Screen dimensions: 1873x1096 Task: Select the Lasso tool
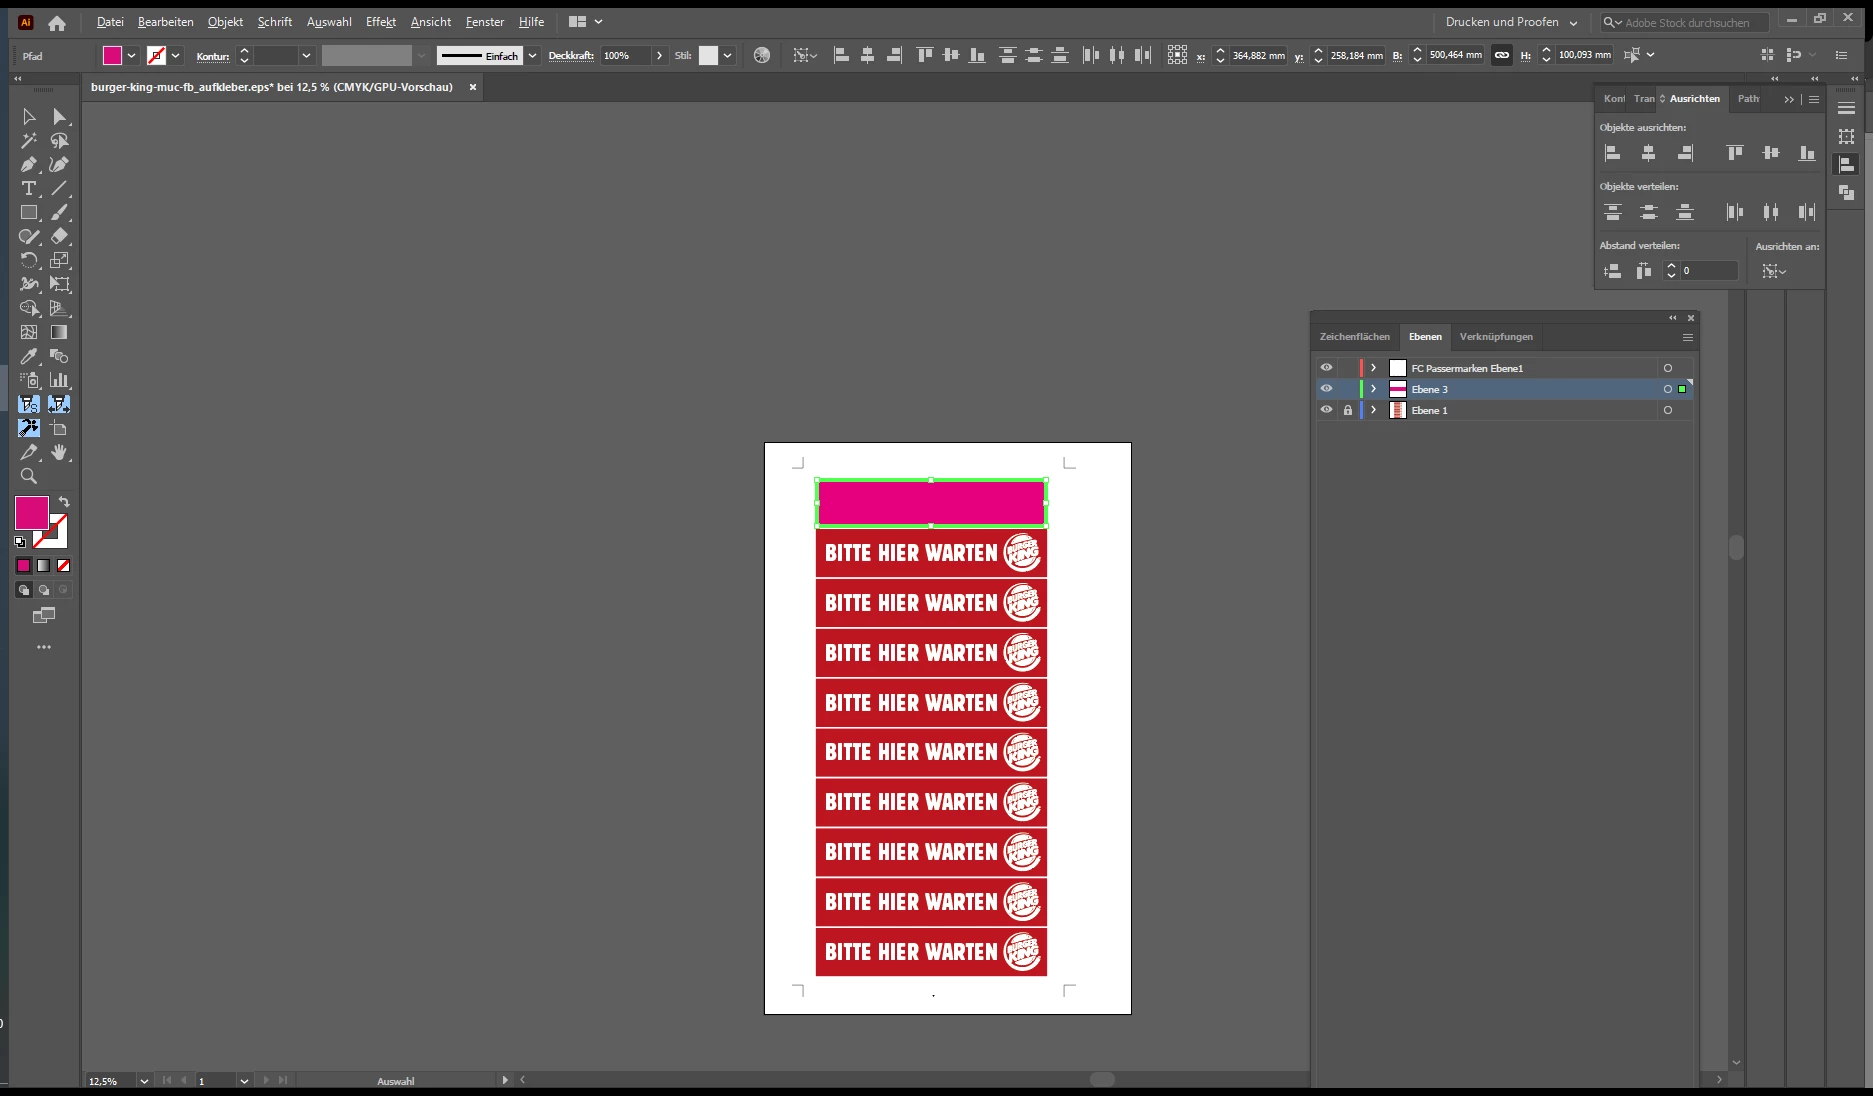click(59, 141)
